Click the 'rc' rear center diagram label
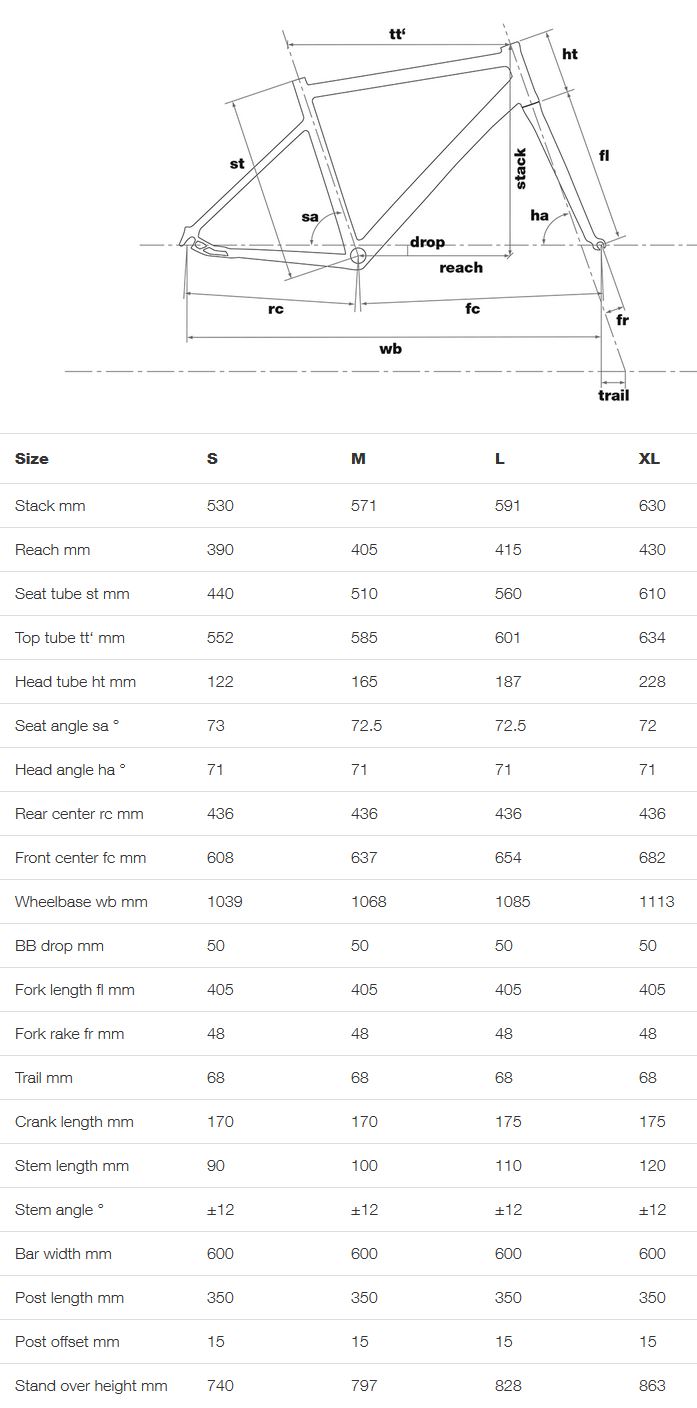Viewport: 697px width, 1408px height. 276,309
